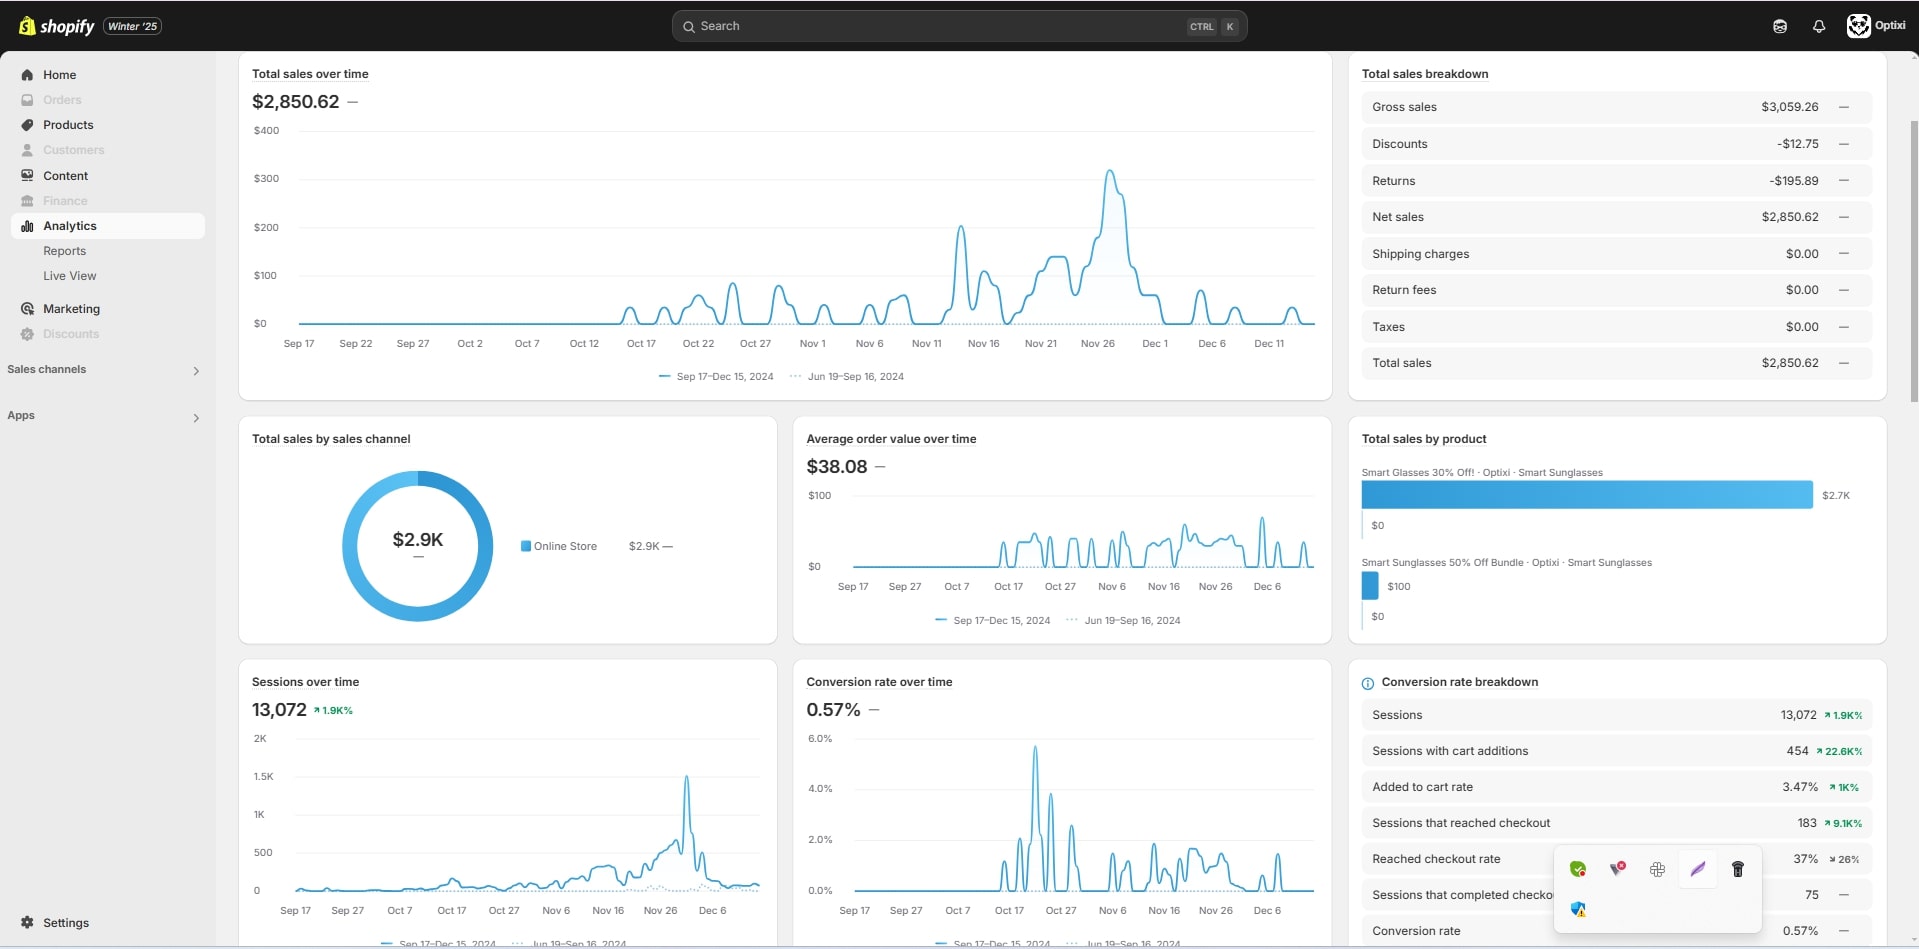Click the Winter '25 edition badge
Viewport: 1919px width, 949px height.
[x=133, y=26]
